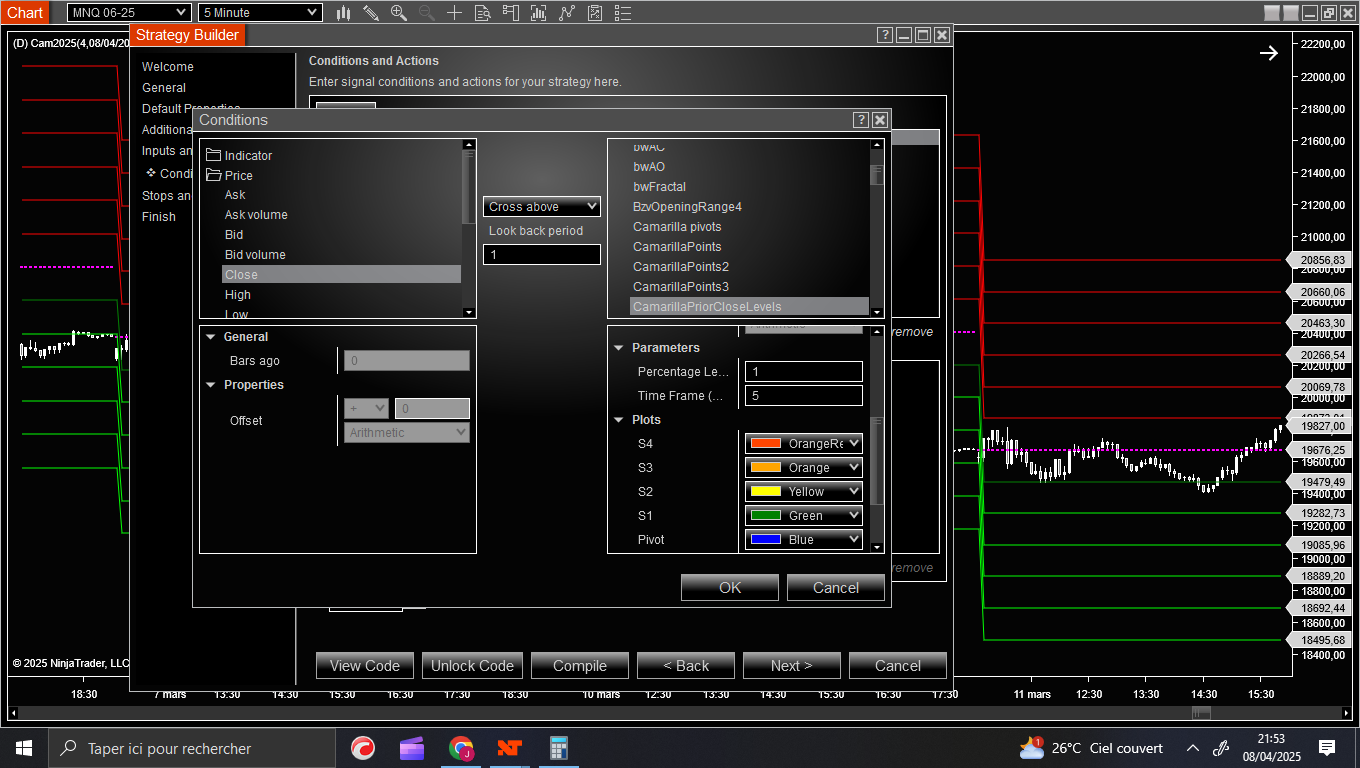Click the Compile button
This screenshot has height=768, width=1360.
click(580, 666)
